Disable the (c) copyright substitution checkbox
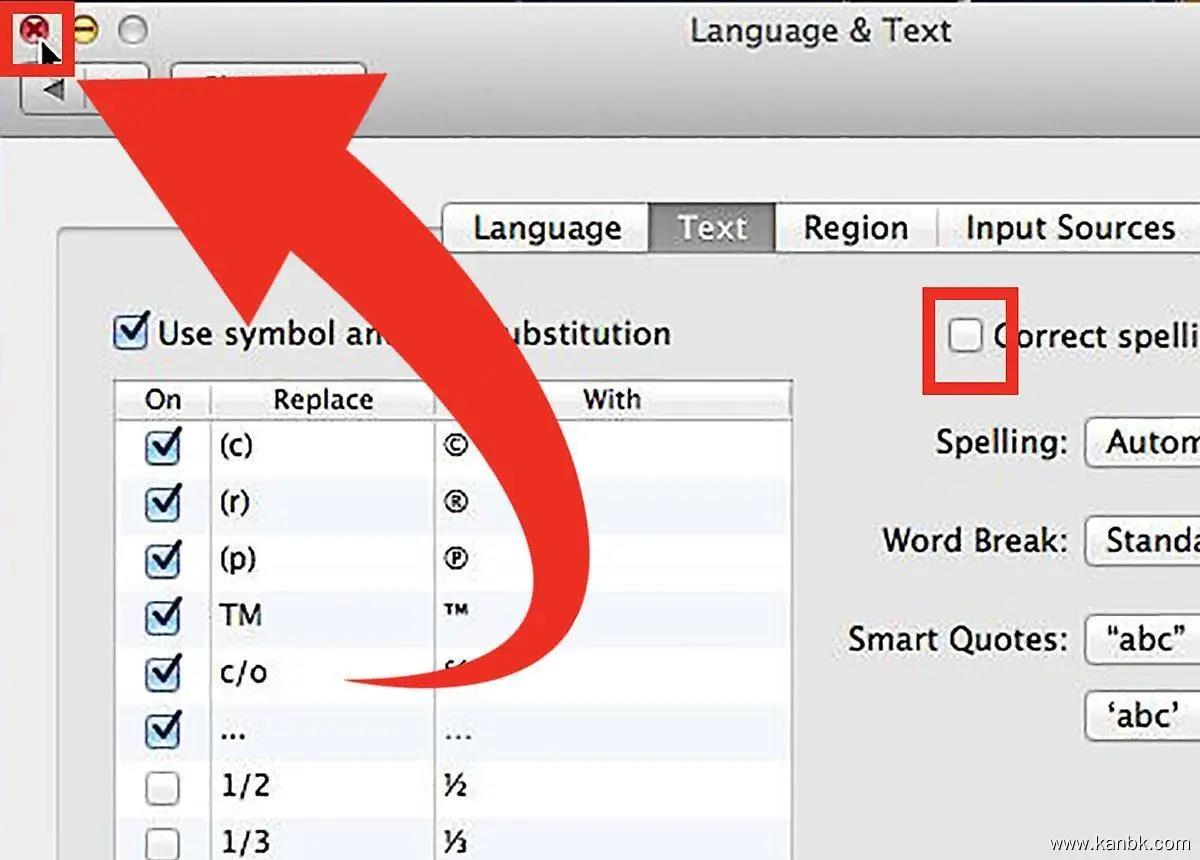 (162, 446)
